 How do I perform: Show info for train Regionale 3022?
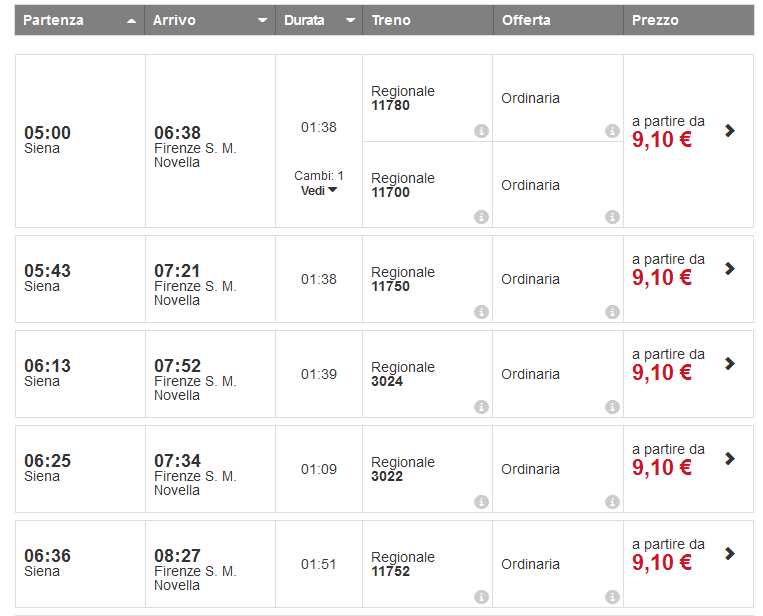(x=481, y=502)
